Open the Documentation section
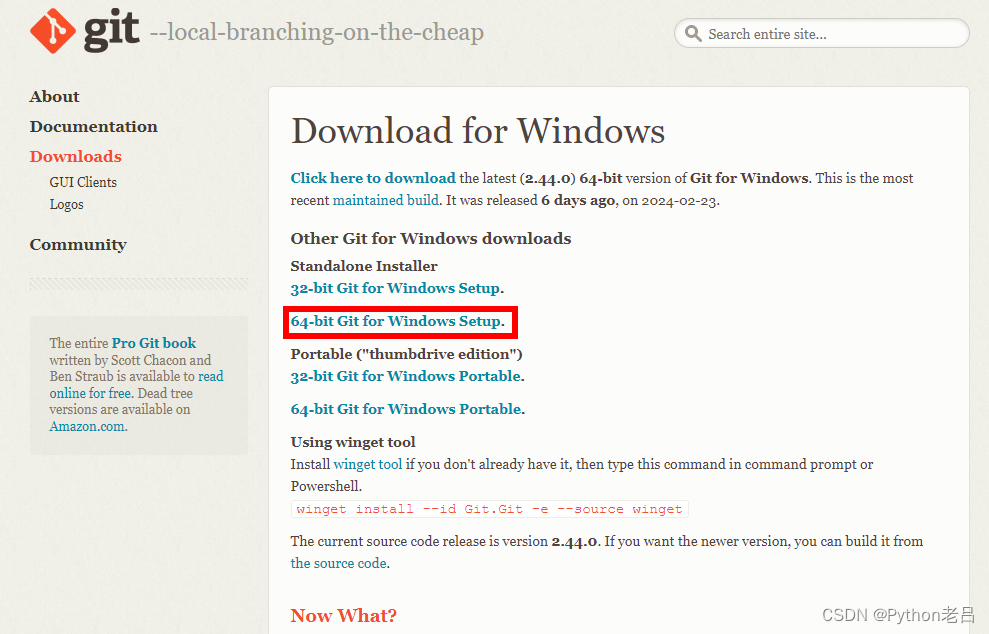 pos(93,127)
